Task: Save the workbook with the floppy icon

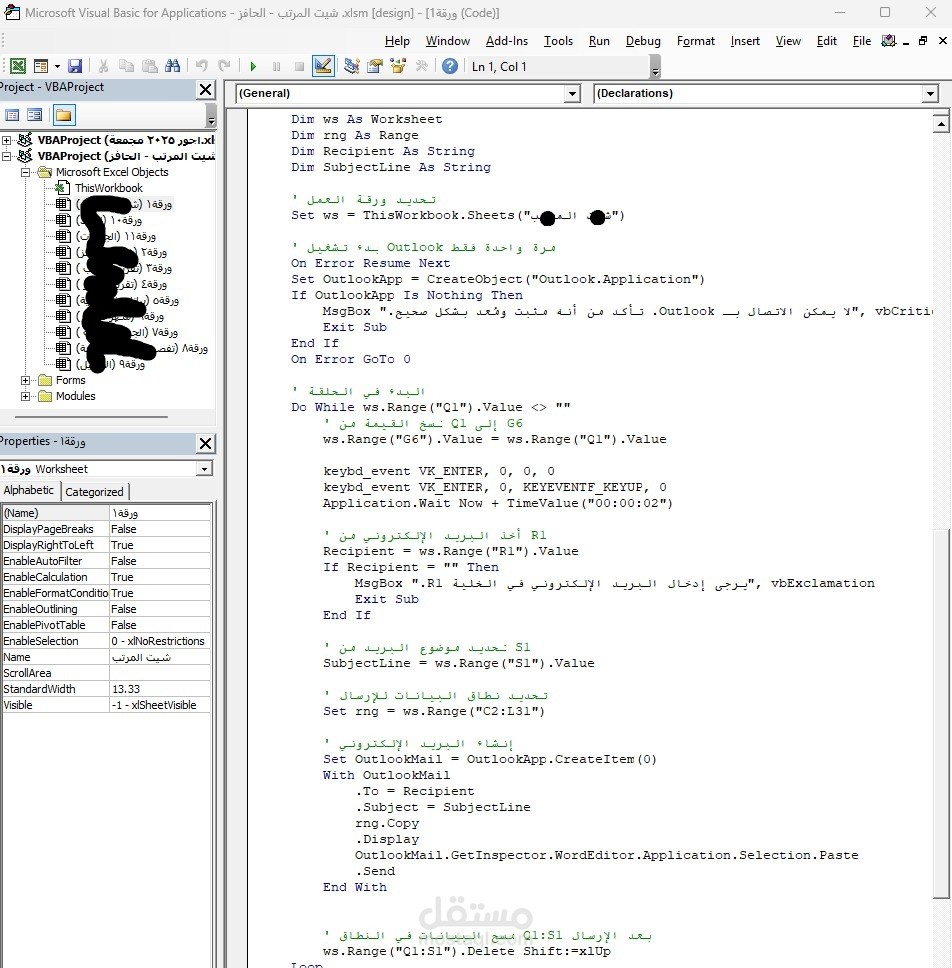Action: tap(75, 66)
